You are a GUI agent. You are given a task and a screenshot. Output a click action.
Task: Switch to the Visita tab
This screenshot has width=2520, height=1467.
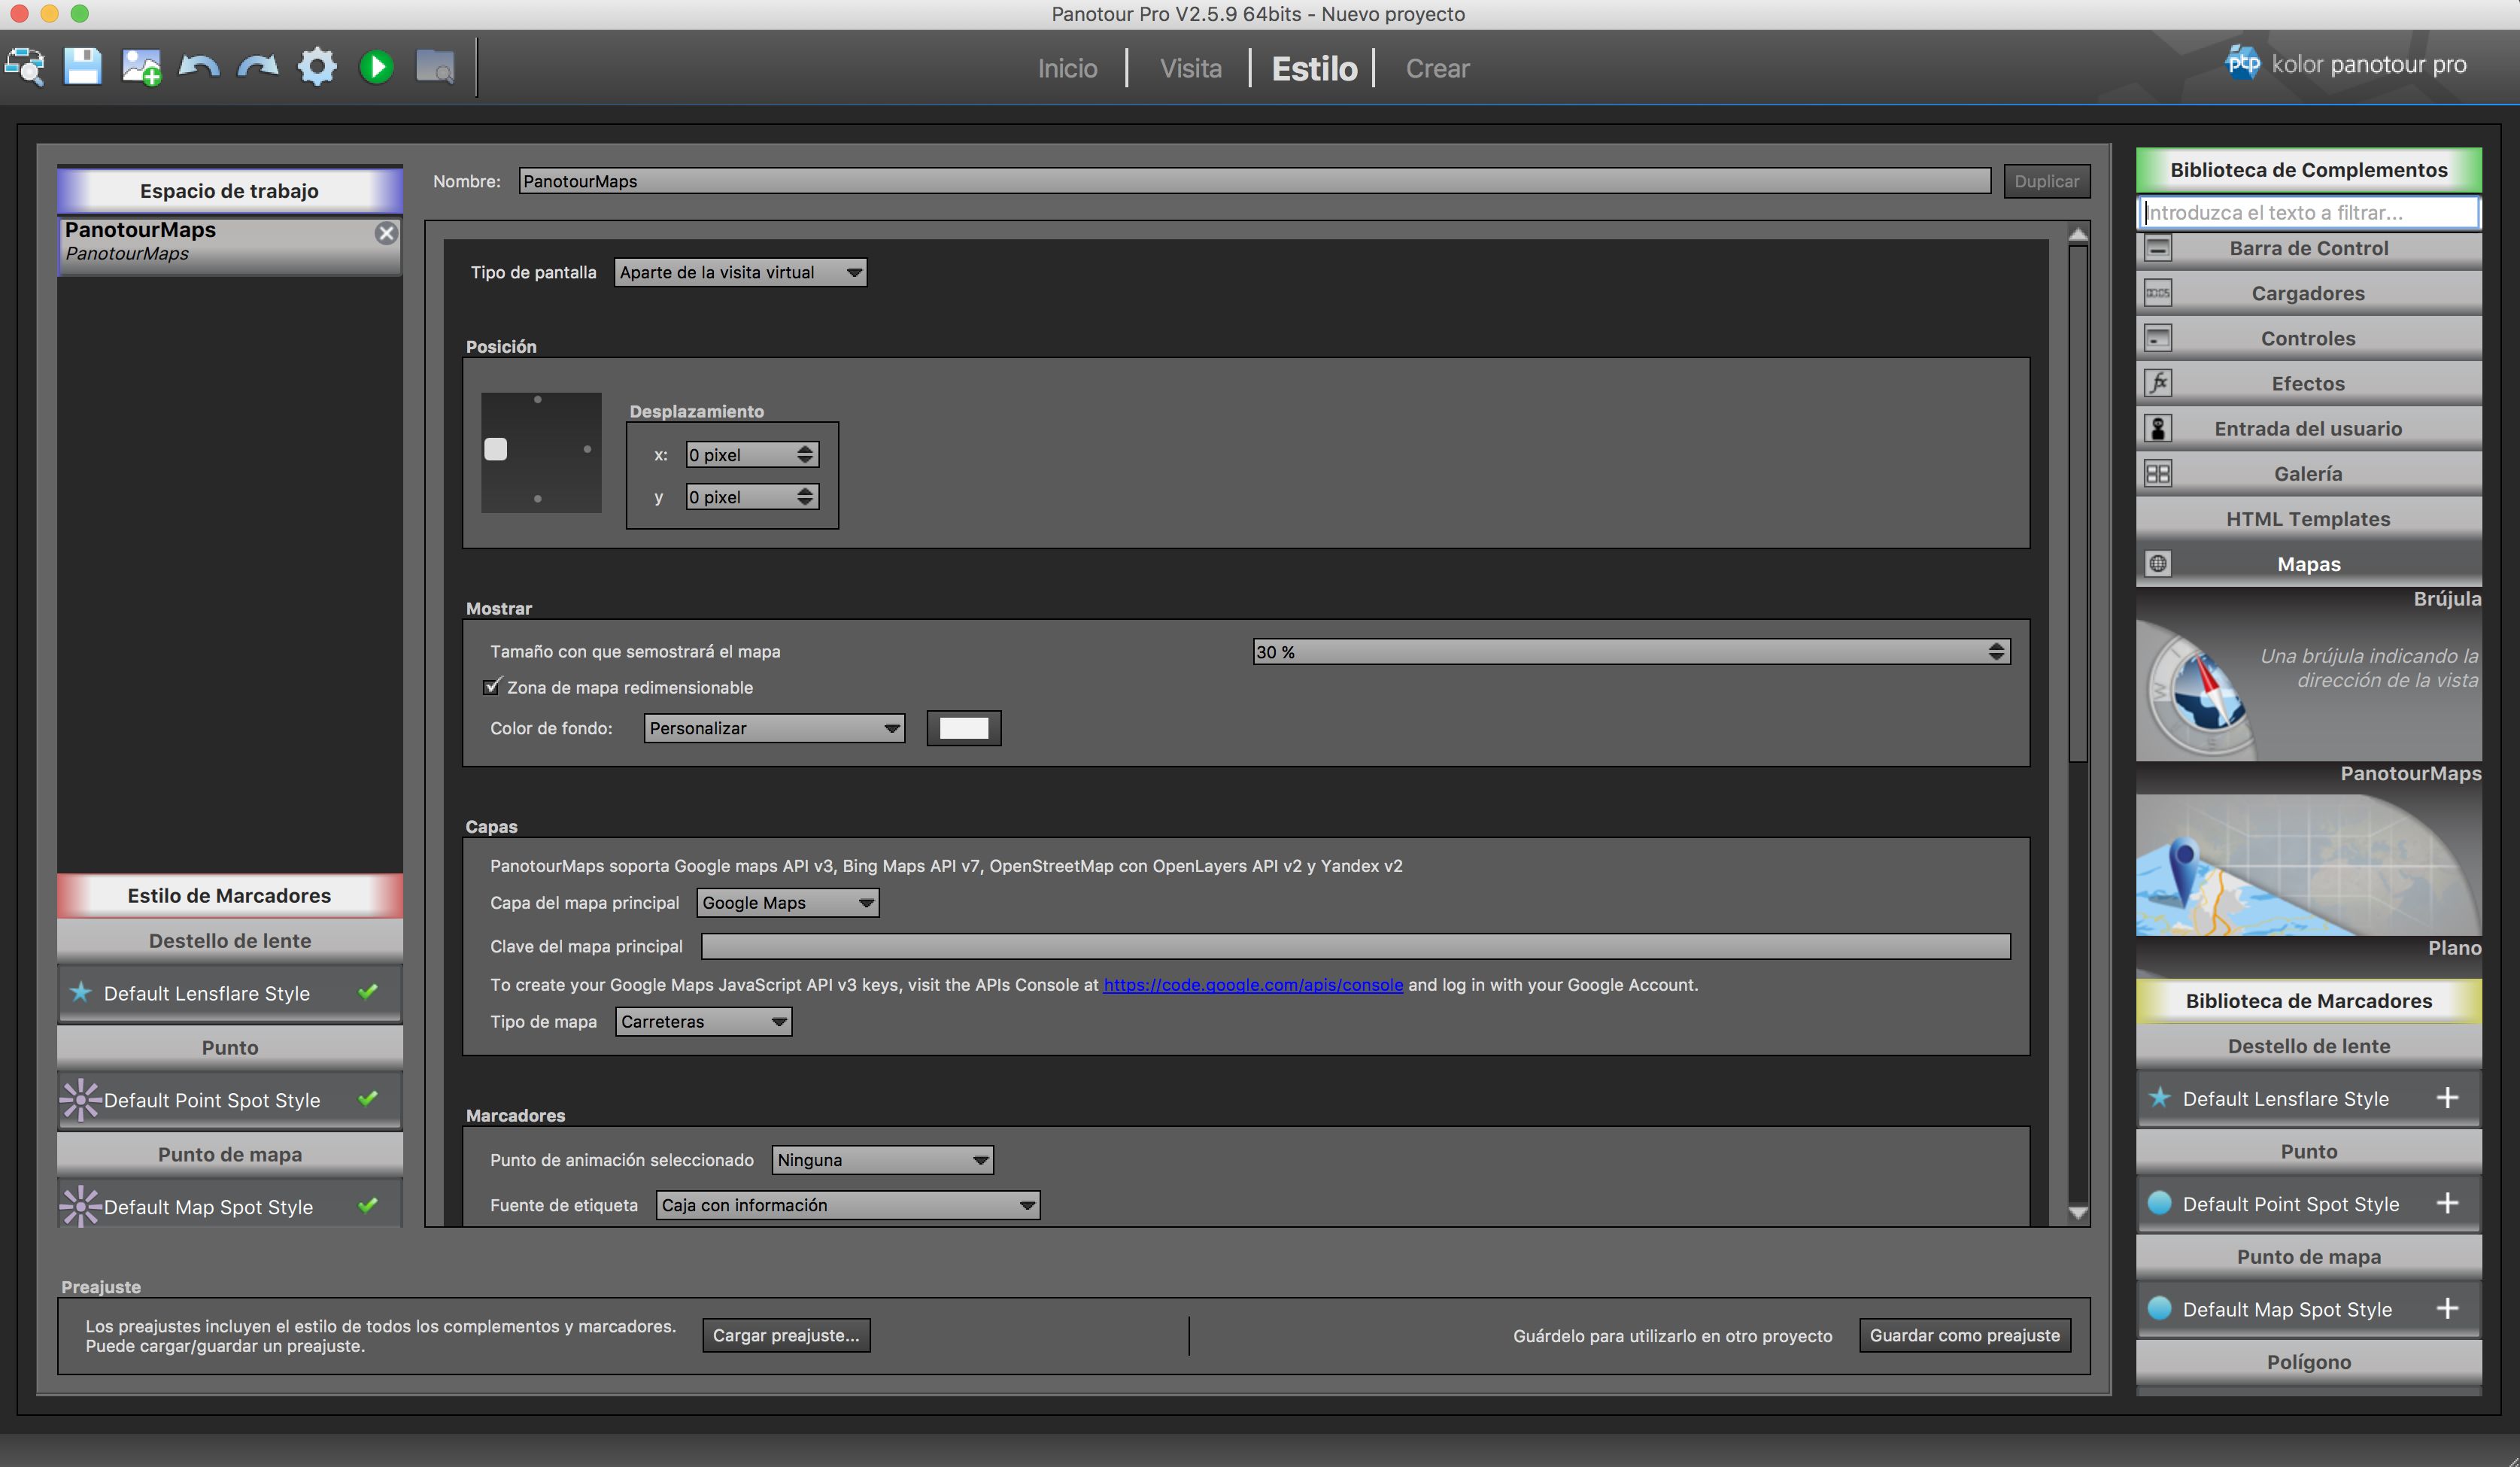1190,68
